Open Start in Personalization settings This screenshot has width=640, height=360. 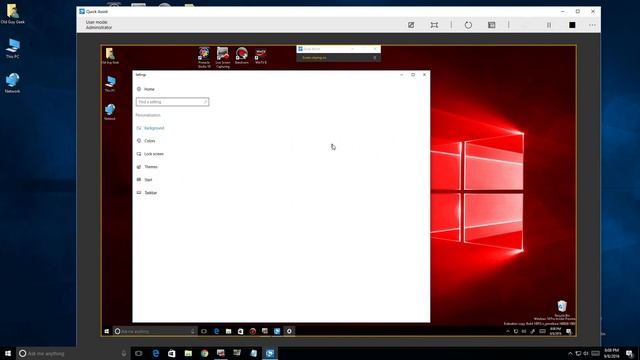tap(148, 180)
